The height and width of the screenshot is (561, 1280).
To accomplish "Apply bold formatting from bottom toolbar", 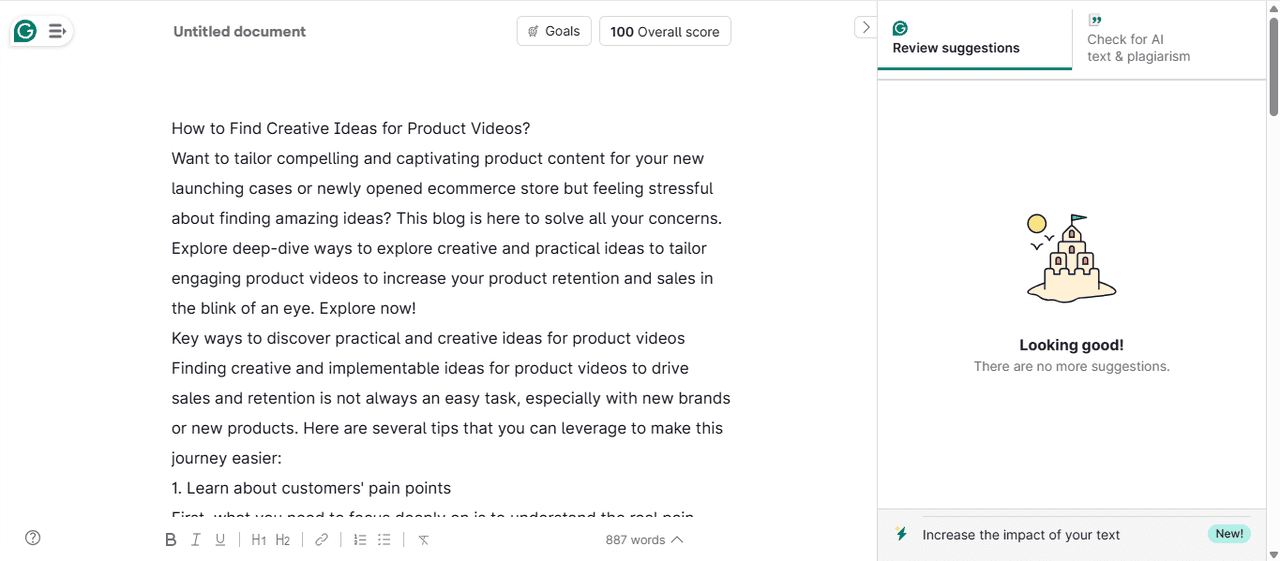I will click(x=170, y=540).
